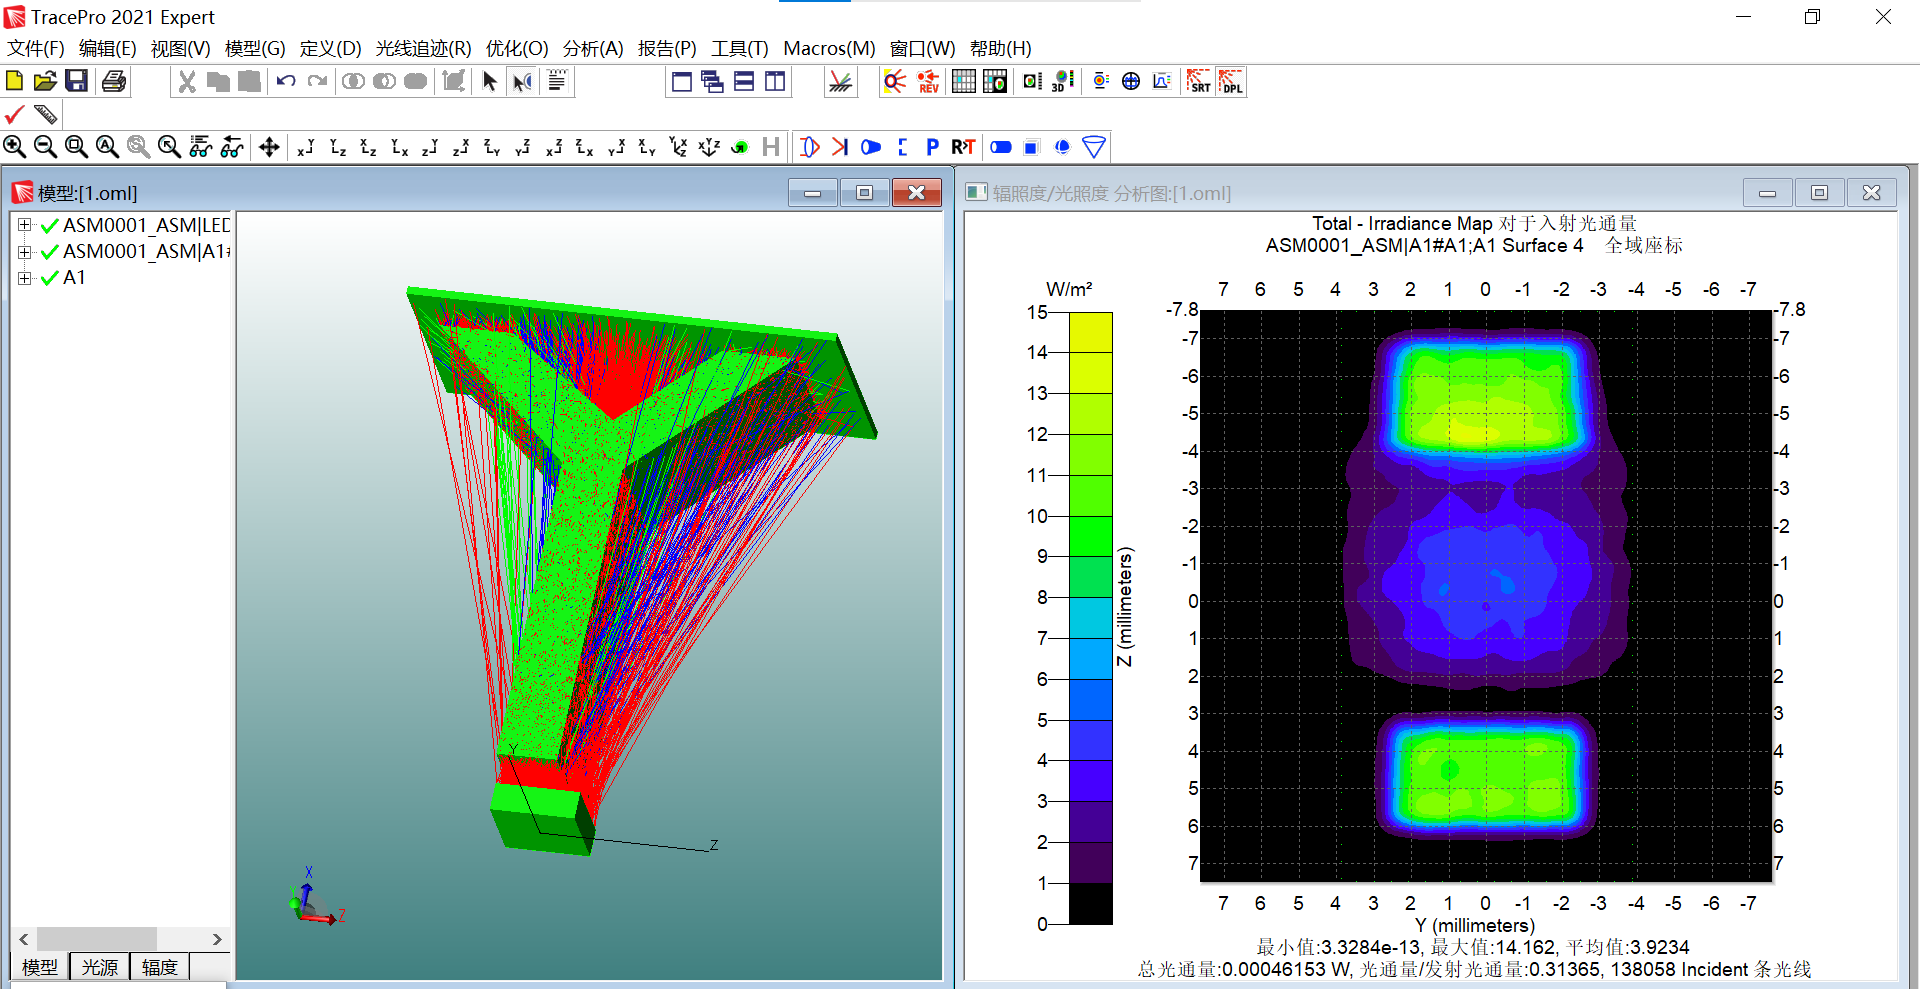Screen dimensions: 1920x989
Task: Open the 编辑(E) menu
Action: click(x=107, y=48)
